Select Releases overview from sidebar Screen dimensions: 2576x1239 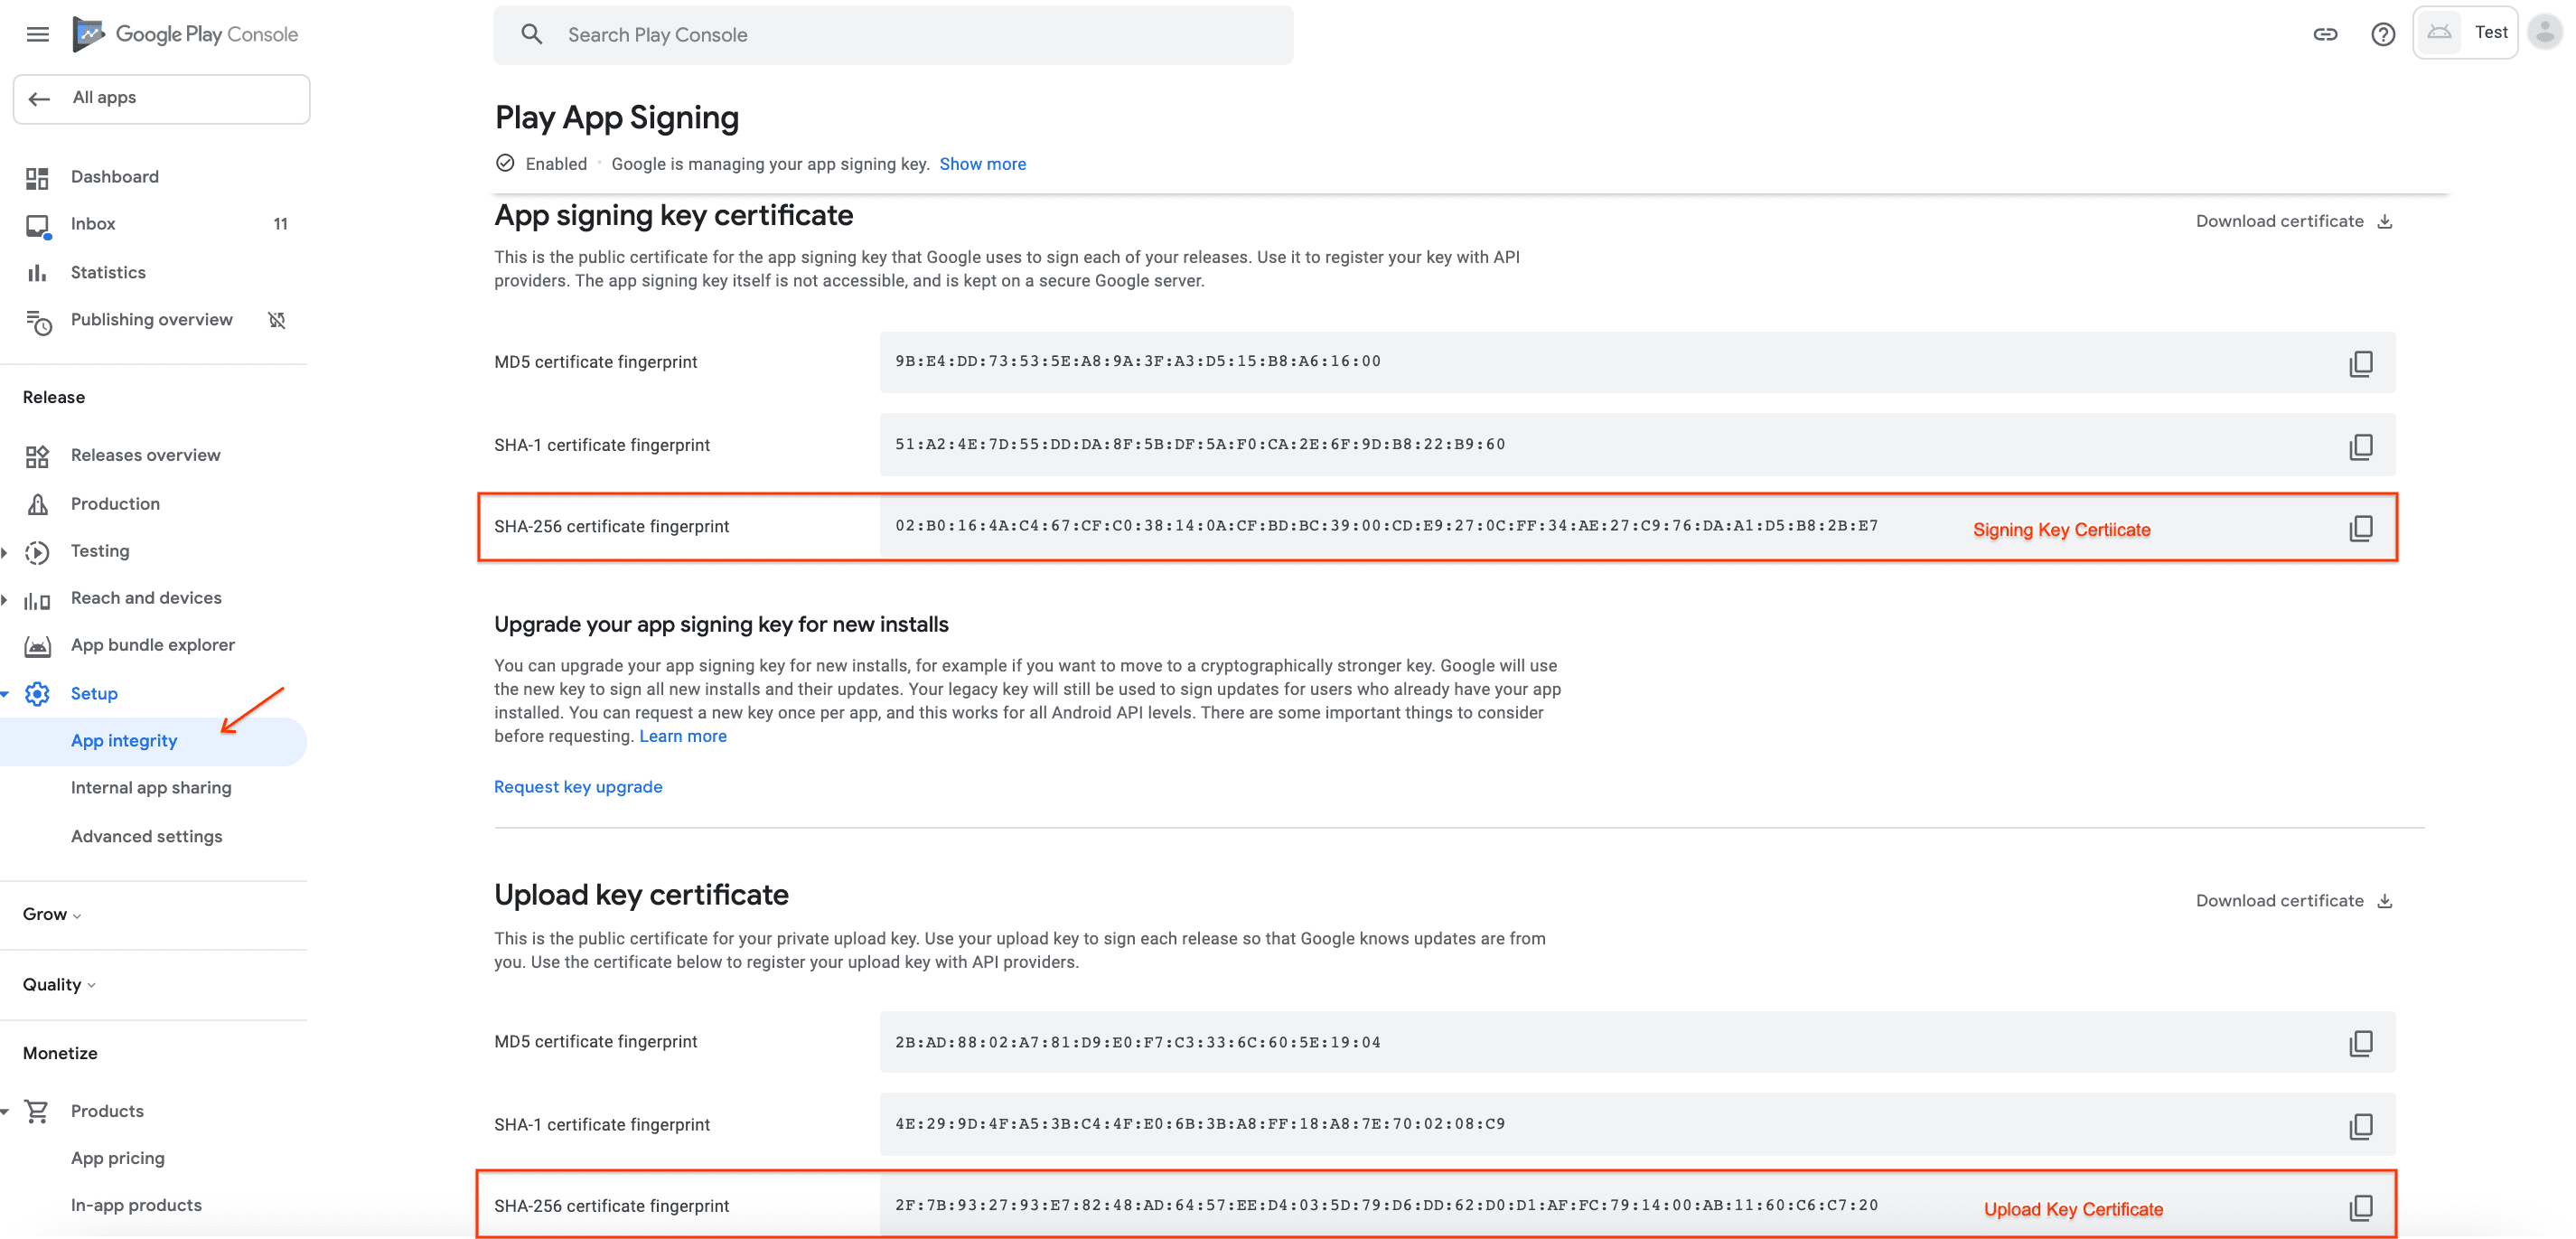[x=146, y=455]
